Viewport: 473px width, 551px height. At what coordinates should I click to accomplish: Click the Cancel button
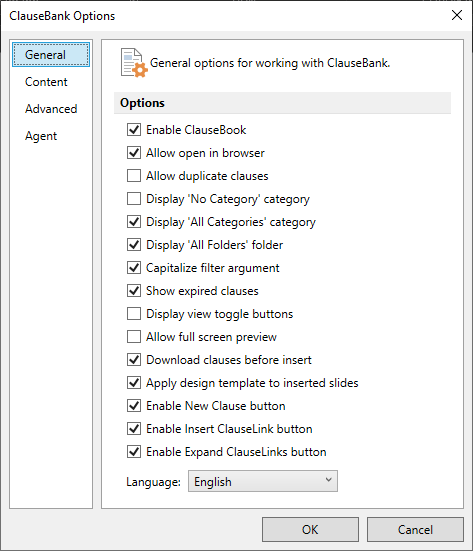click(415, 530)
